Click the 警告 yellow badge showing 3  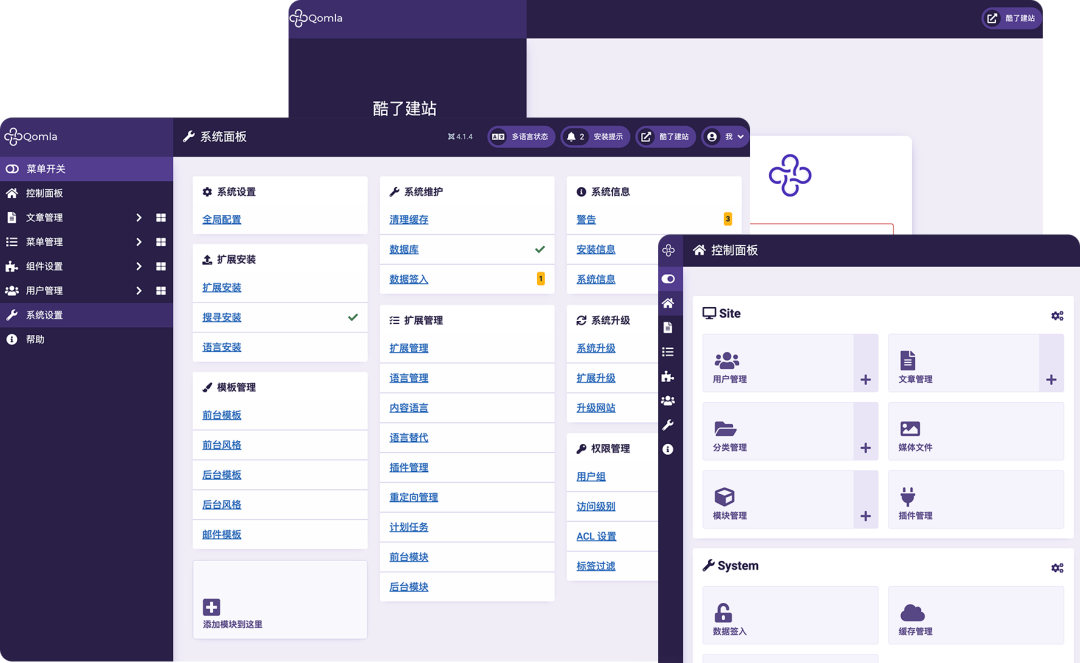(727, 219)
